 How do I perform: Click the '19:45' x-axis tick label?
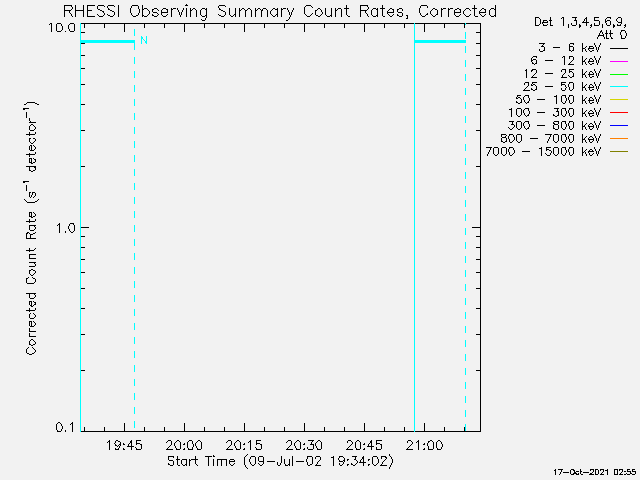[124, 445]
